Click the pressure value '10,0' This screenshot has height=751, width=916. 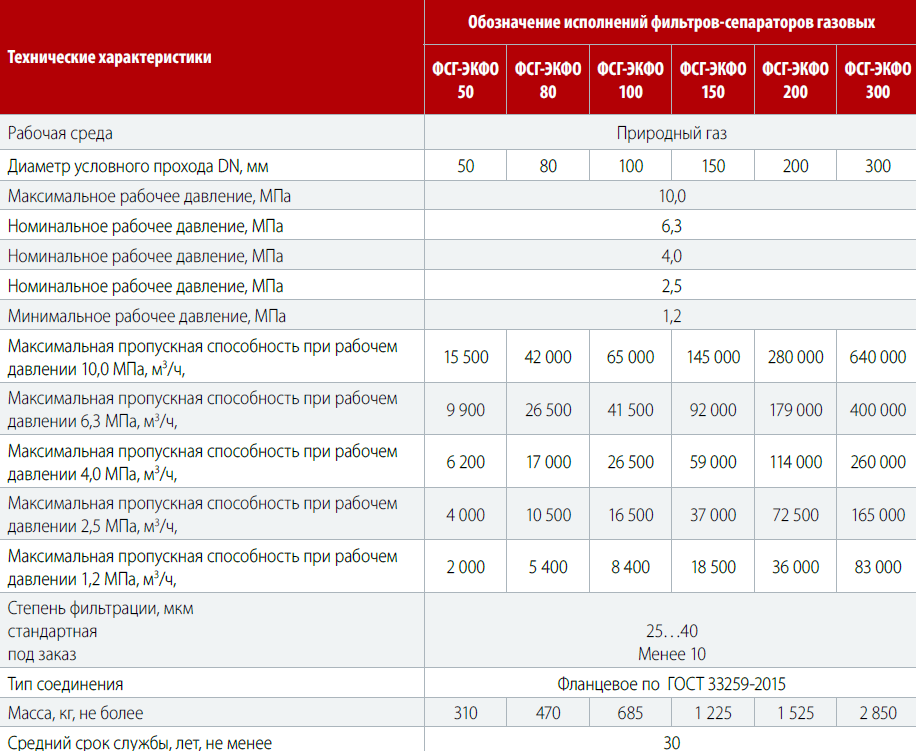pos(672,196)
